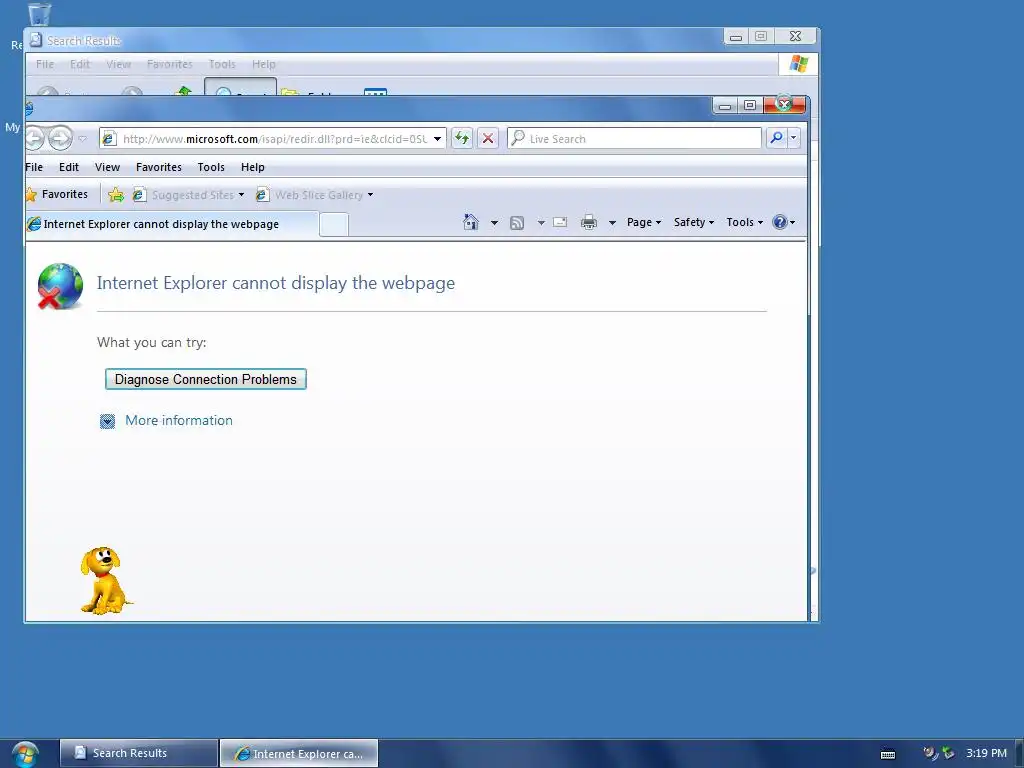Open the Recycle Bin desktop icon

(x=39, y=14)
